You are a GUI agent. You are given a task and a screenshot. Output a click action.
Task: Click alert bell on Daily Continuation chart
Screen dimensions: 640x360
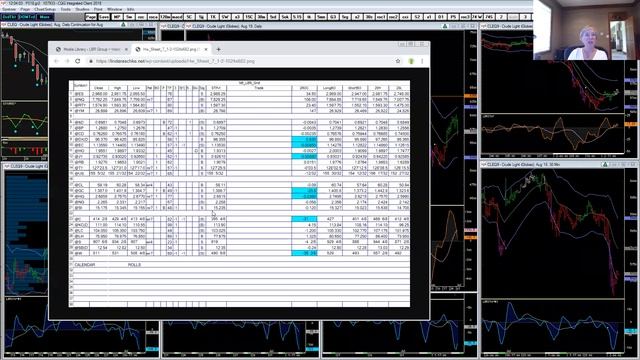(123, 24)
